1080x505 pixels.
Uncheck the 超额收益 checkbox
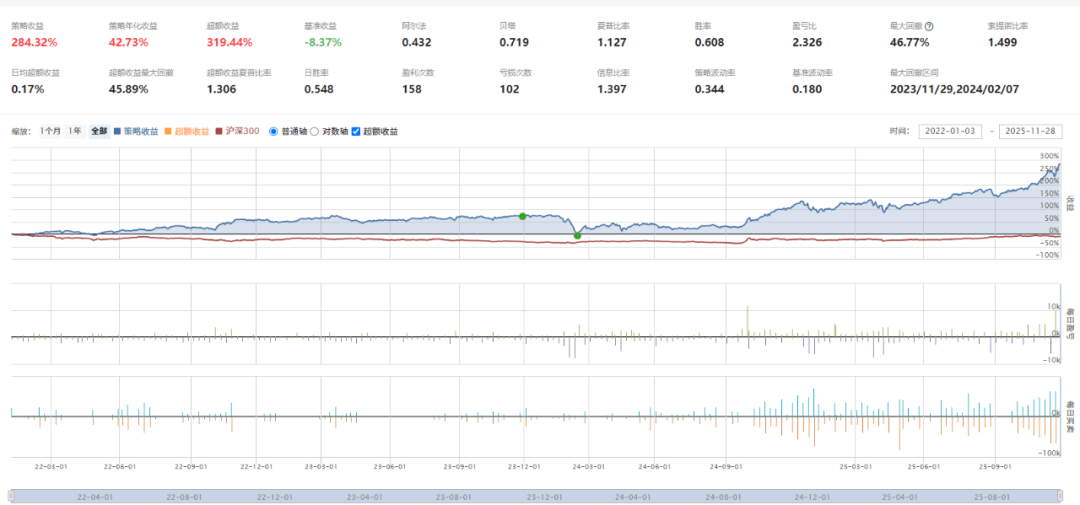tap(356, 131)
